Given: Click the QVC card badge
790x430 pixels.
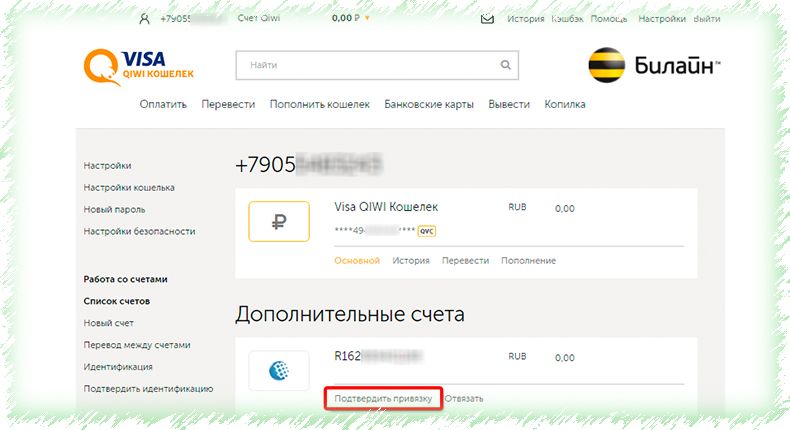Looking at the screenshot, I should click(x=427, y=231).
